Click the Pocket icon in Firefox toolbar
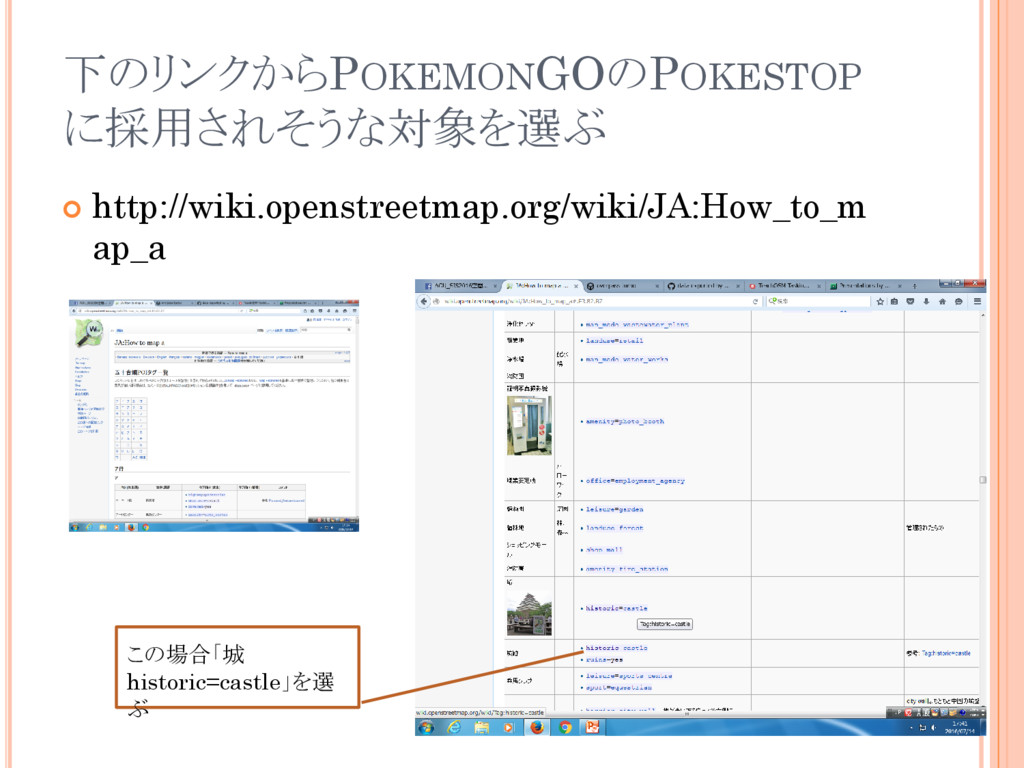Image resolution: width=1024 pixels, height=768 pixels. tap(910, 301)
